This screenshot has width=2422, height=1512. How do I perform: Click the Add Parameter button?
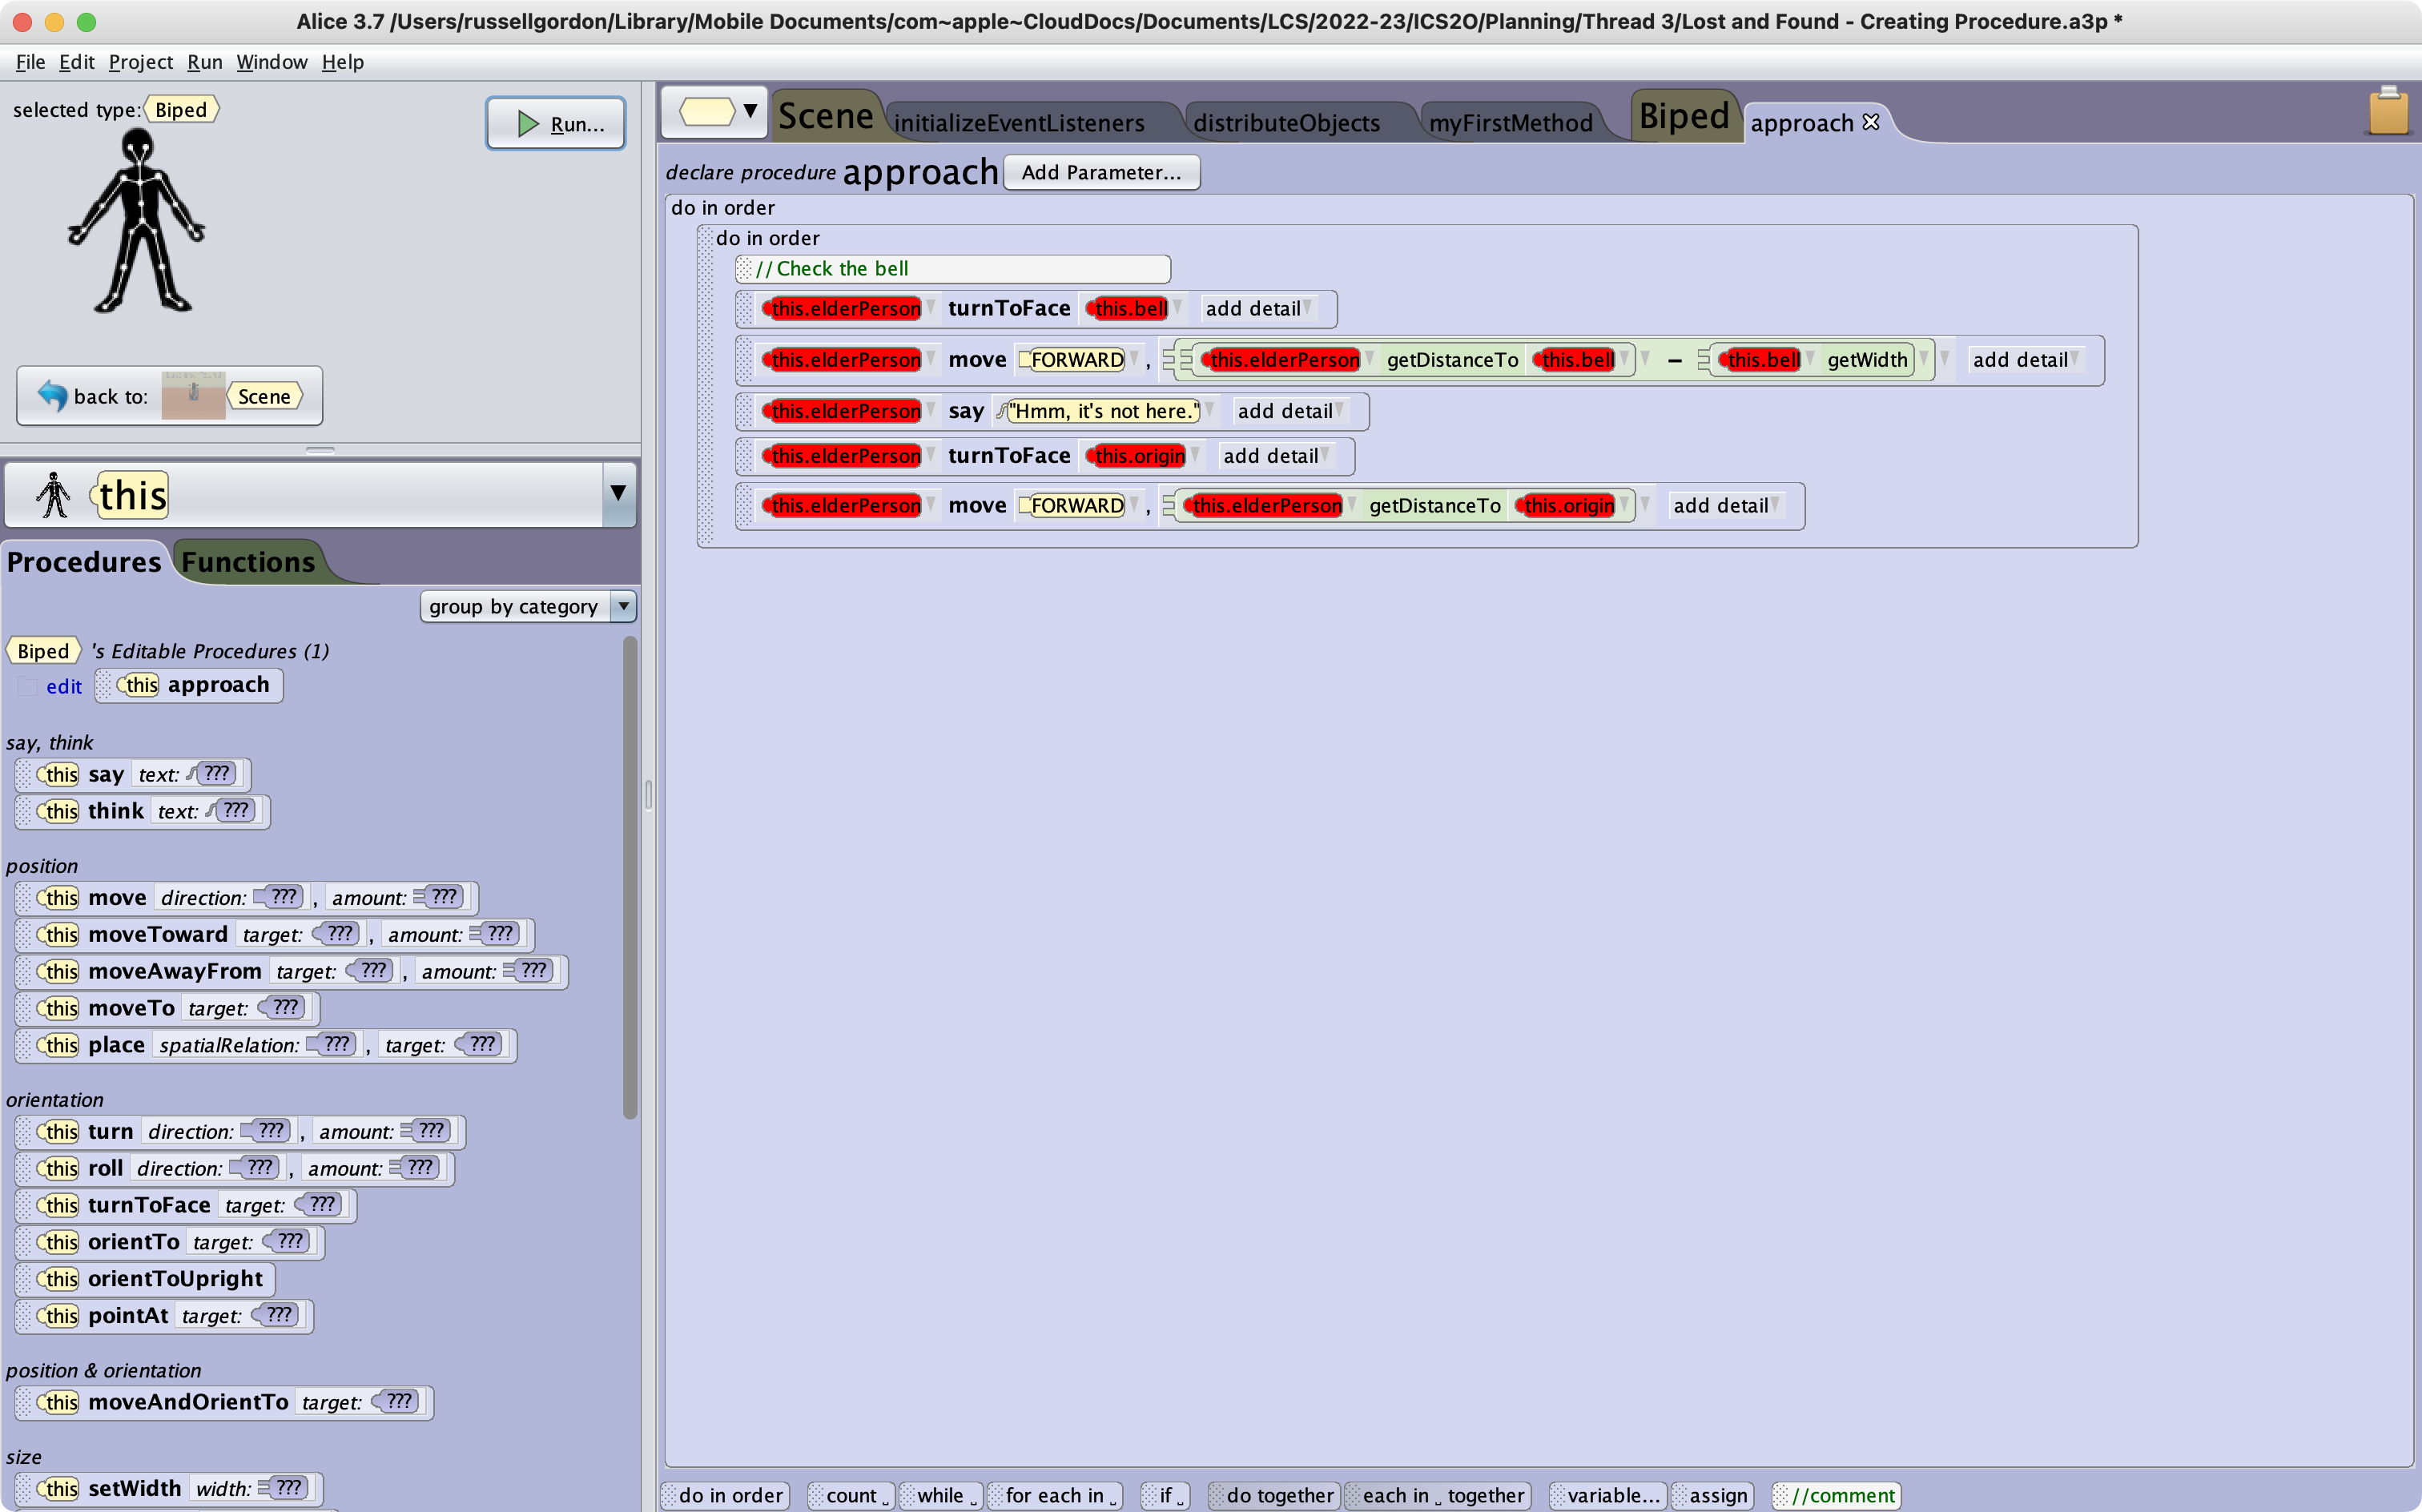1101,172
